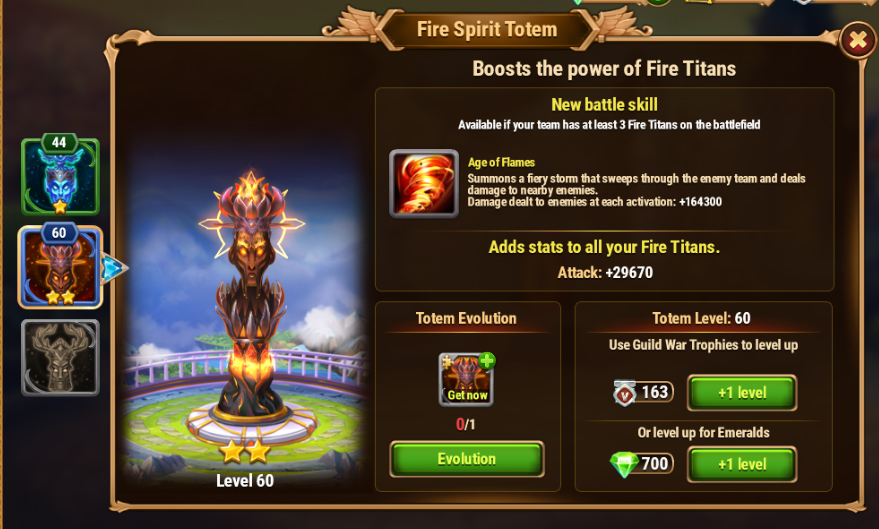Level up for 700 Emeralds

pyautogui.click(x=742, y=464)
